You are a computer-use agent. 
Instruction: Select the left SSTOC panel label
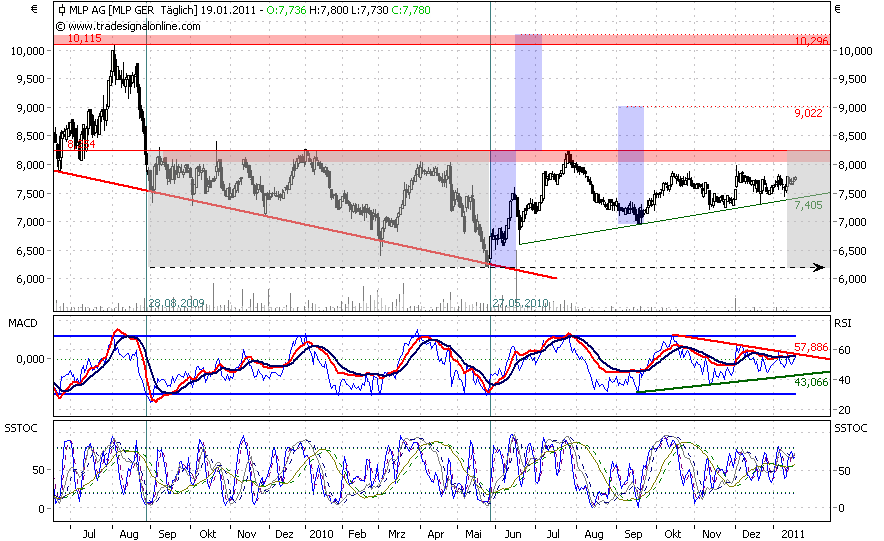point(22,427)
